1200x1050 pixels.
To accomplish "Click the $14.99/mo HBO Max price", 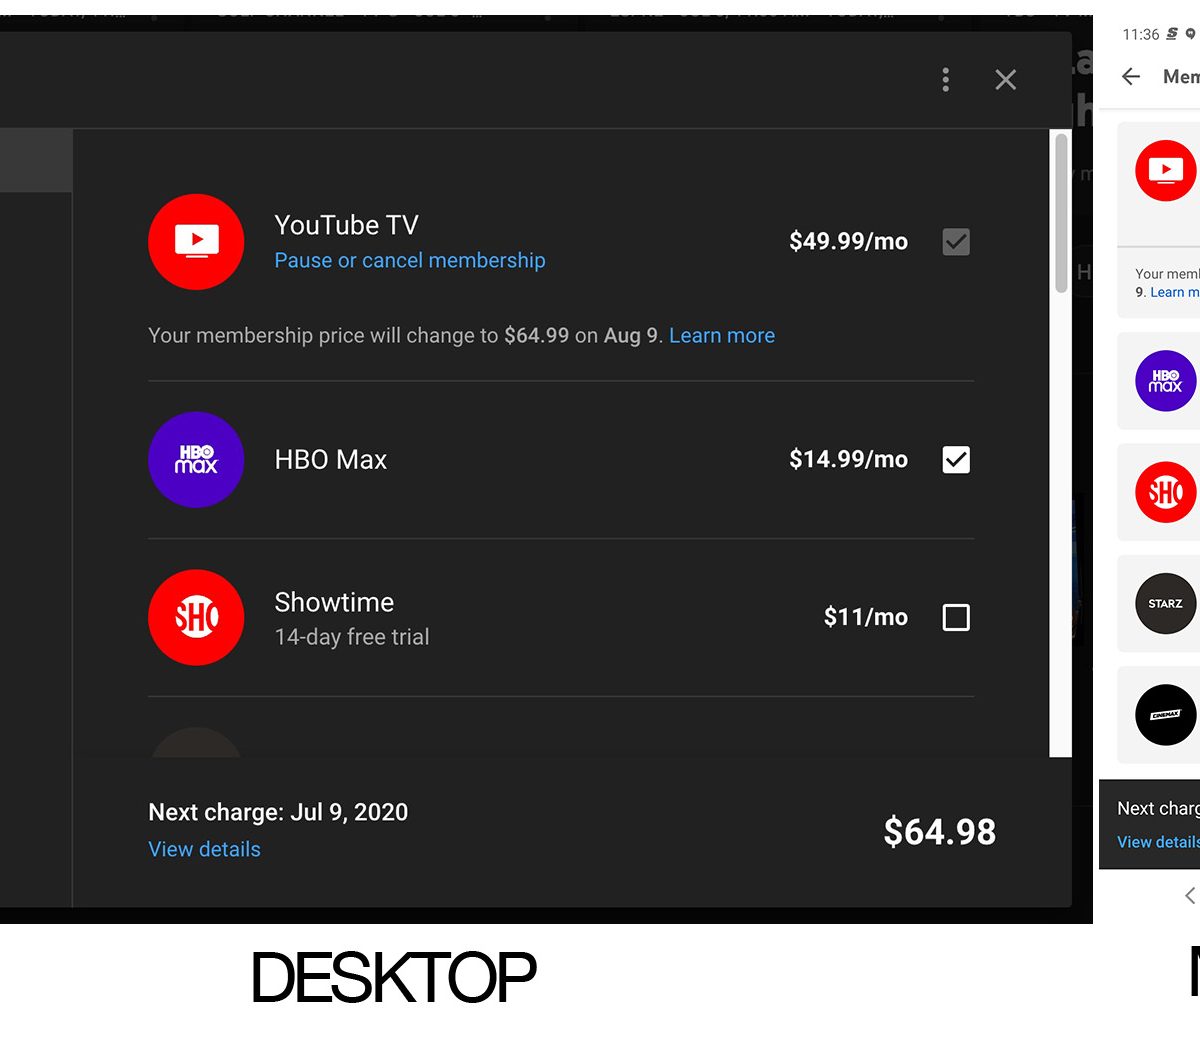I will (x=848, y=459).
